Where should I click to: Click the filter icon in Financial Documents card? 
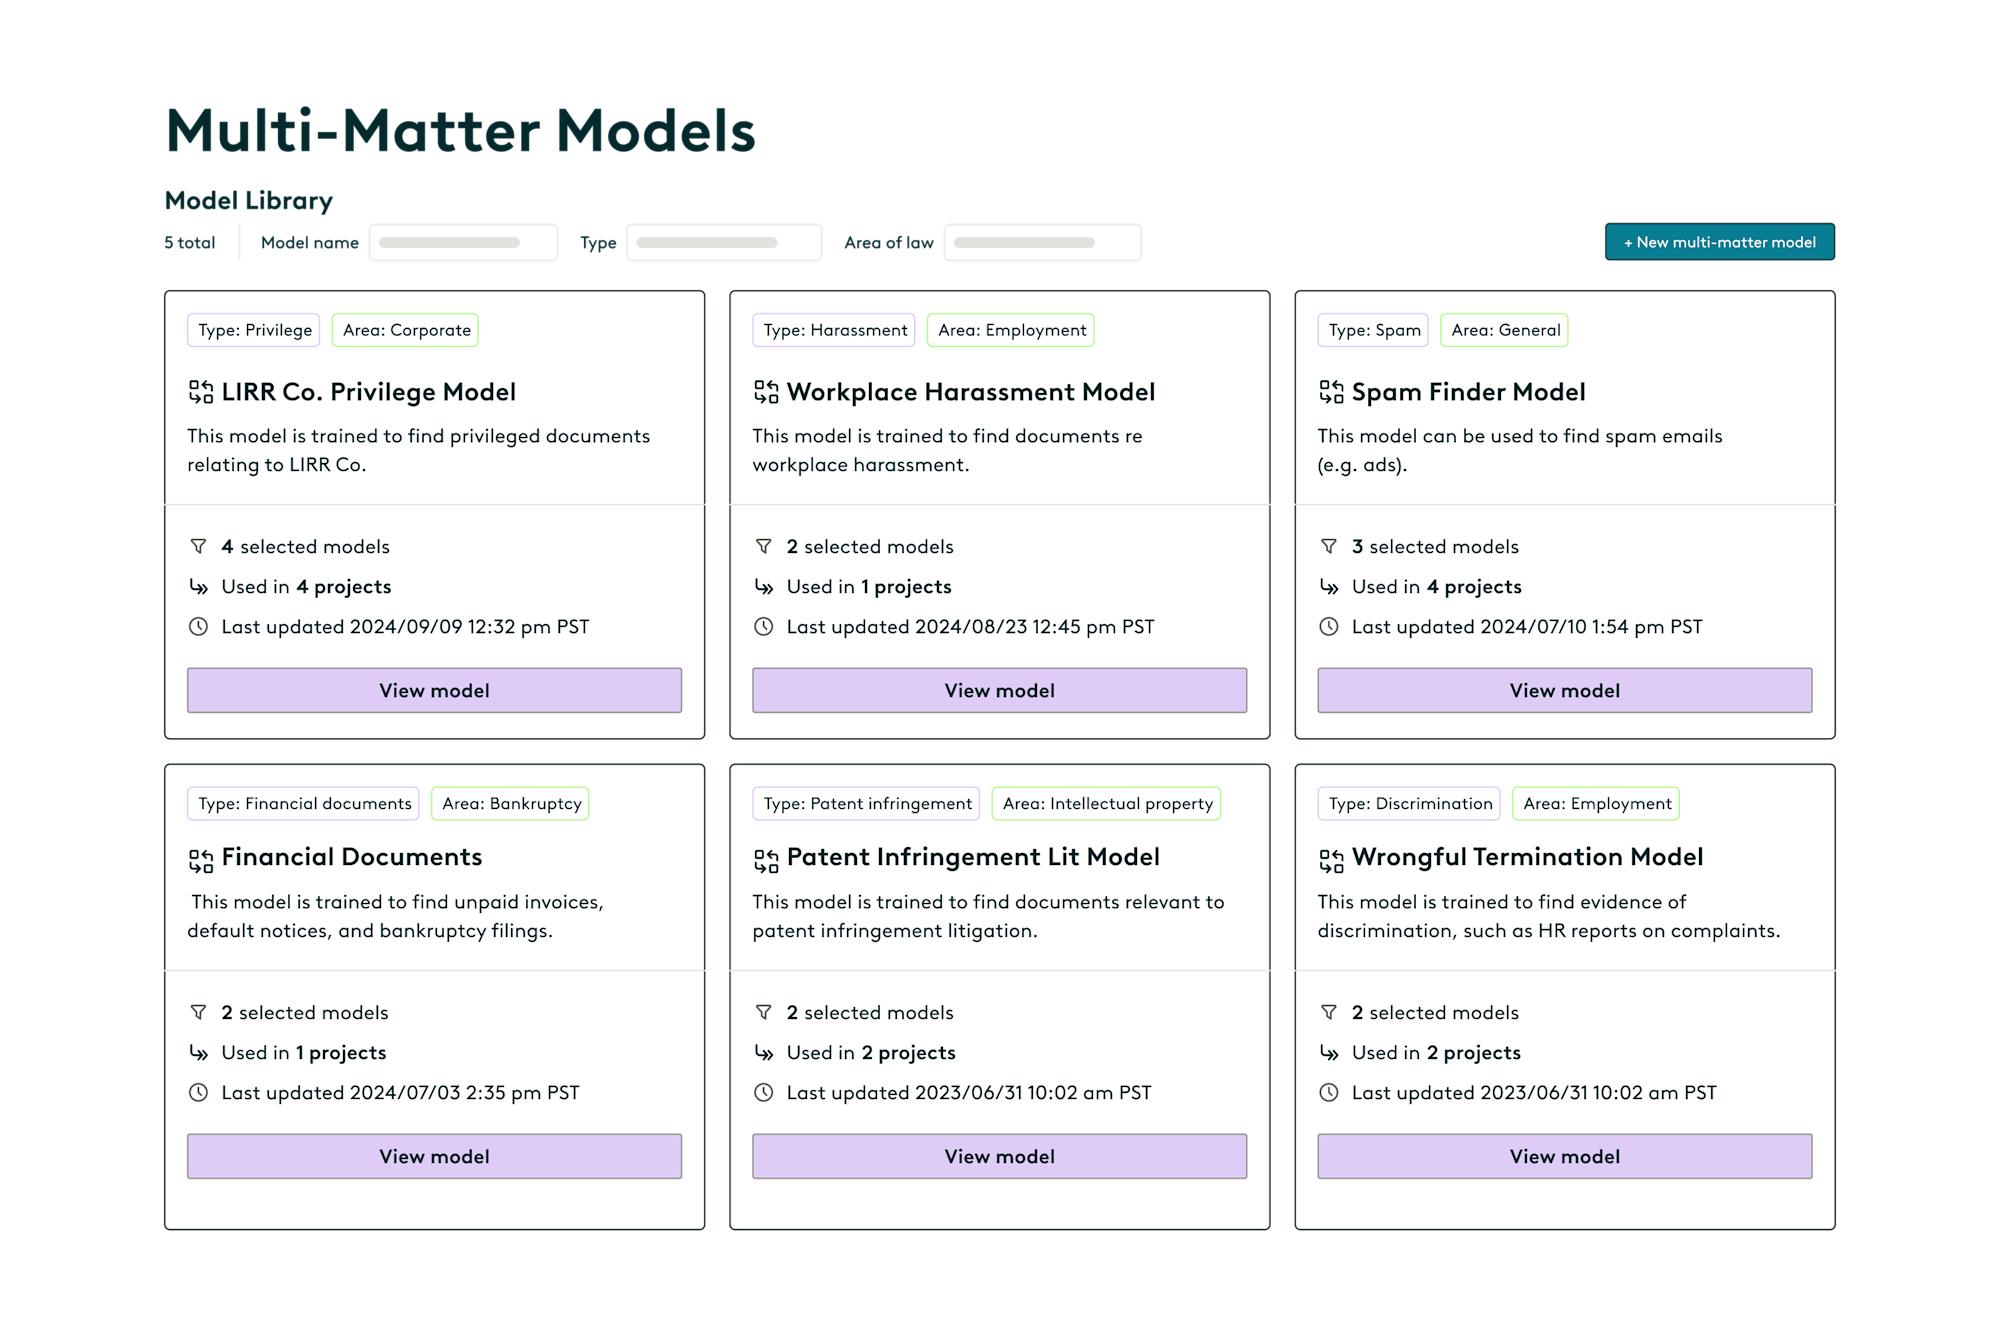click(x=198, y=1012)
